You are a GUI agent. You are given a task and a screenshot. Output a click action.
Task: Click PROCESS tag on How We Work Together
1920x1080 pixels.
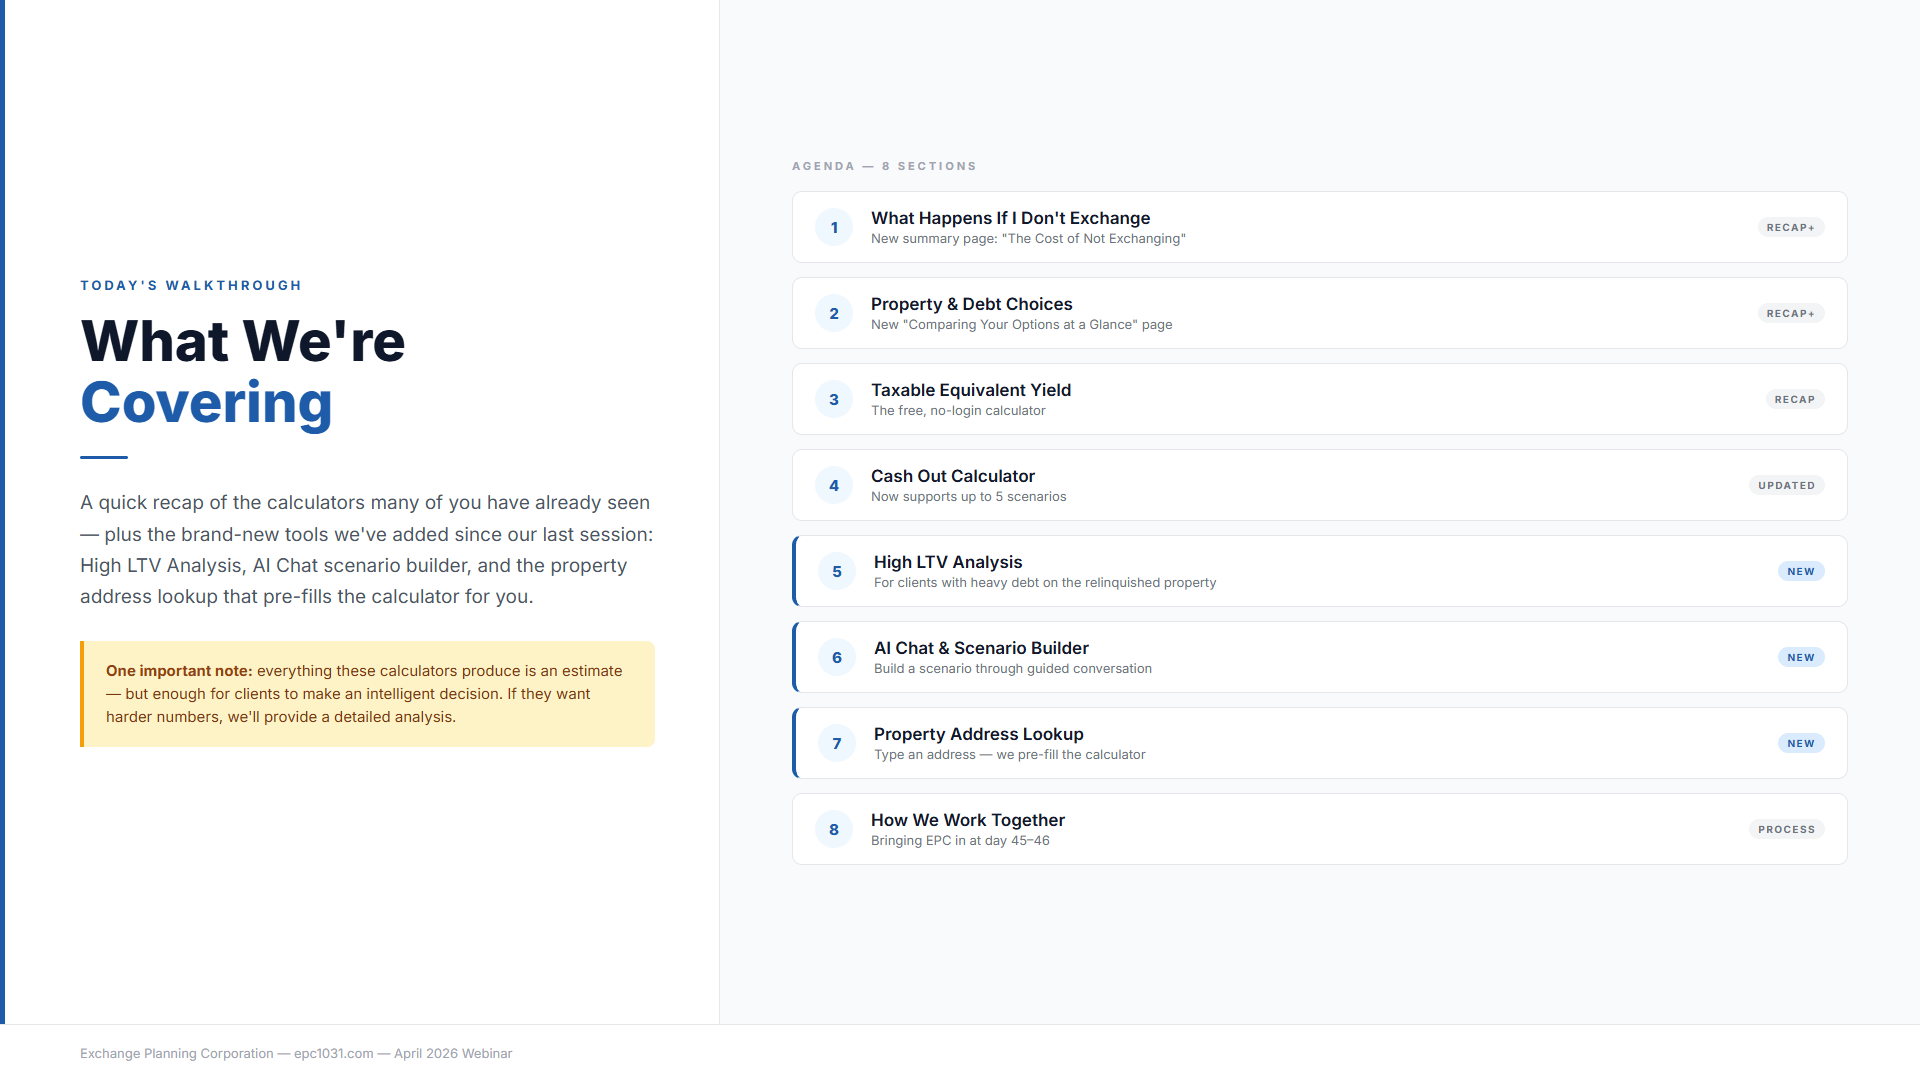point(1787,829)
